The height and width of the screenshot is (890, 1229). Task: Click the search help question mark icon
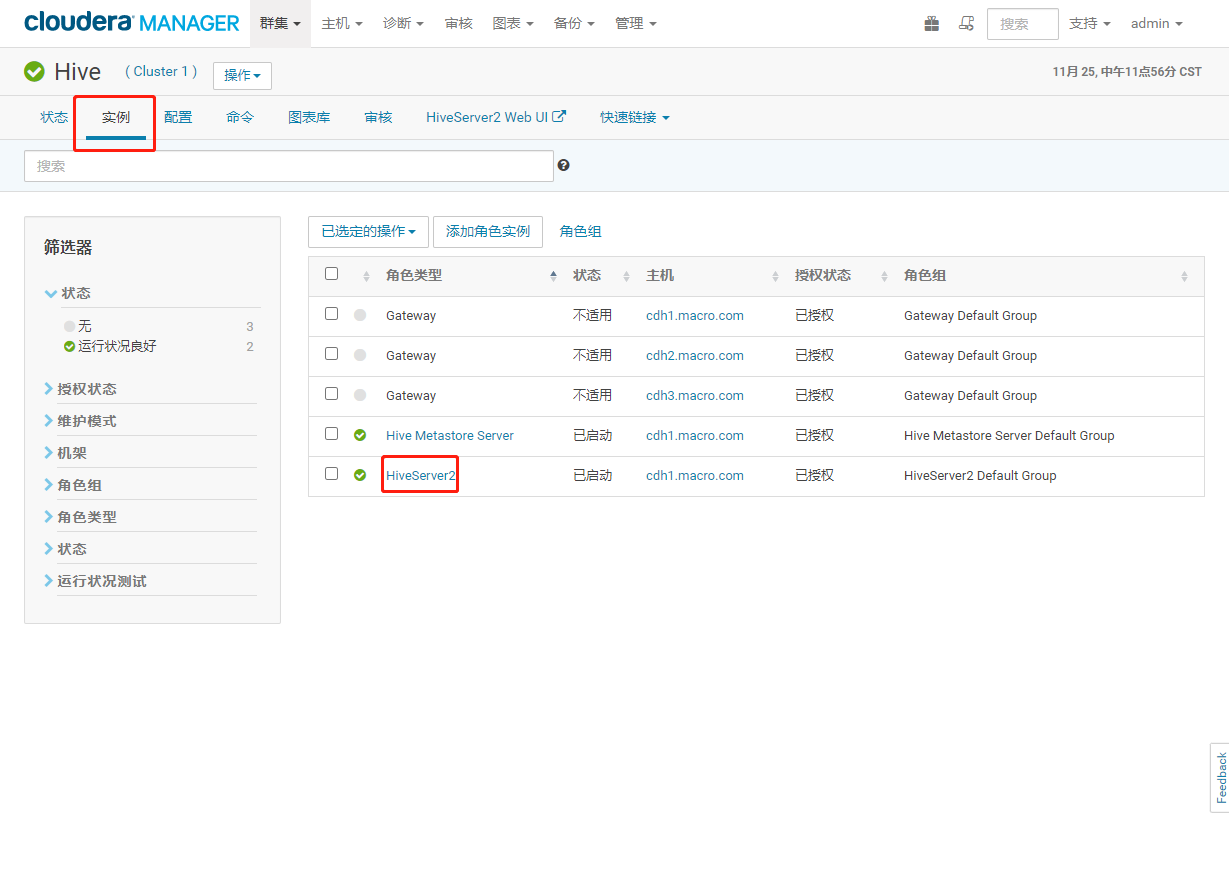(564, 165)
